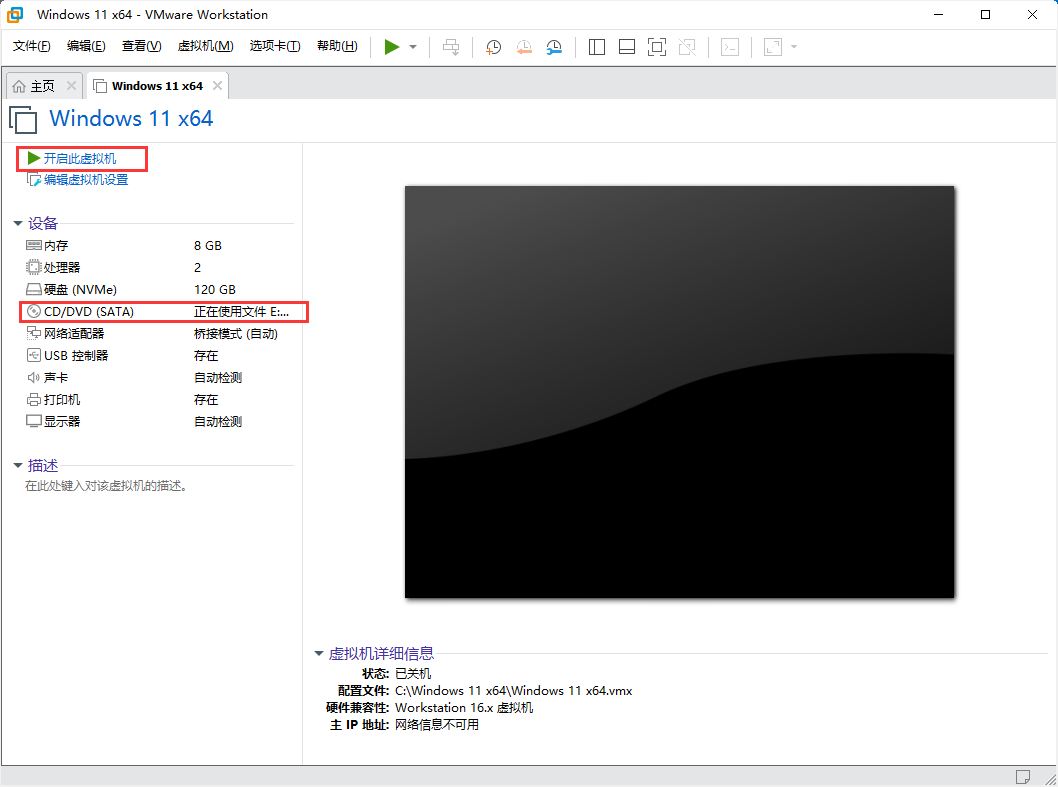The width and height of the screenshot is (1058, 787).
Task: Click the revert to snapshot icon
Action: 524,47
